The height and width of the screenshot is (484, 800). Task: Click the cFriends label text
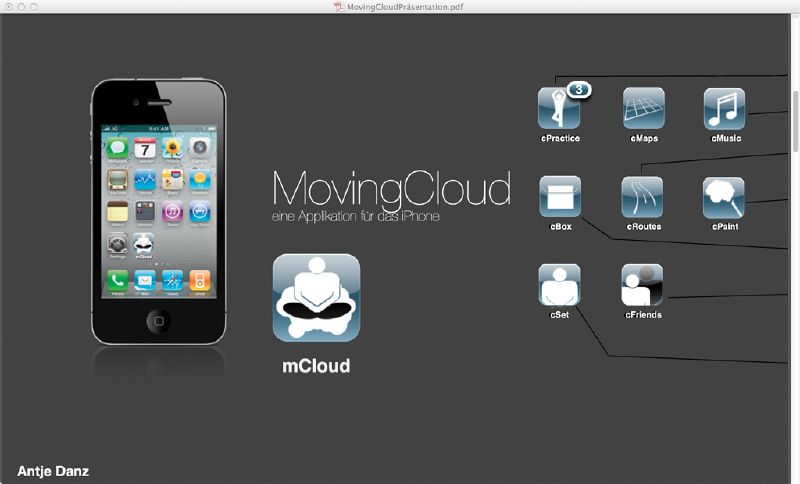[x=643, y=315]
